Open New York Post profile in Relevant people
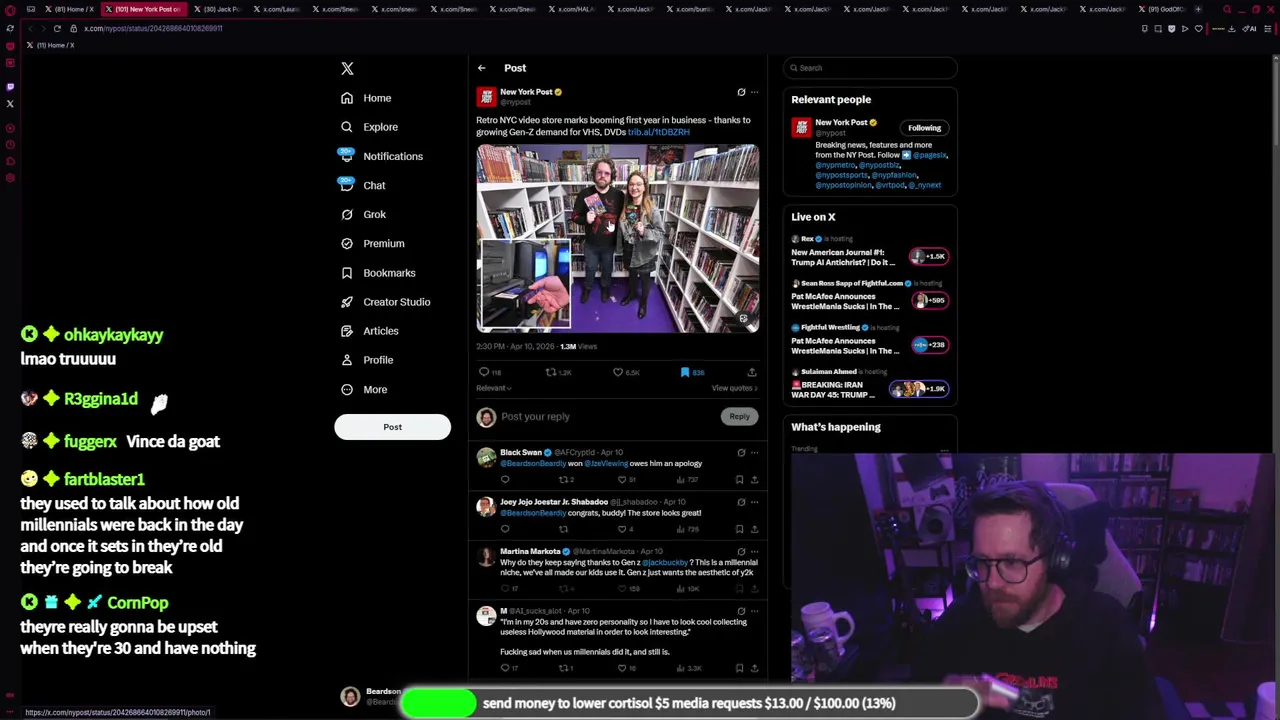 841,123
